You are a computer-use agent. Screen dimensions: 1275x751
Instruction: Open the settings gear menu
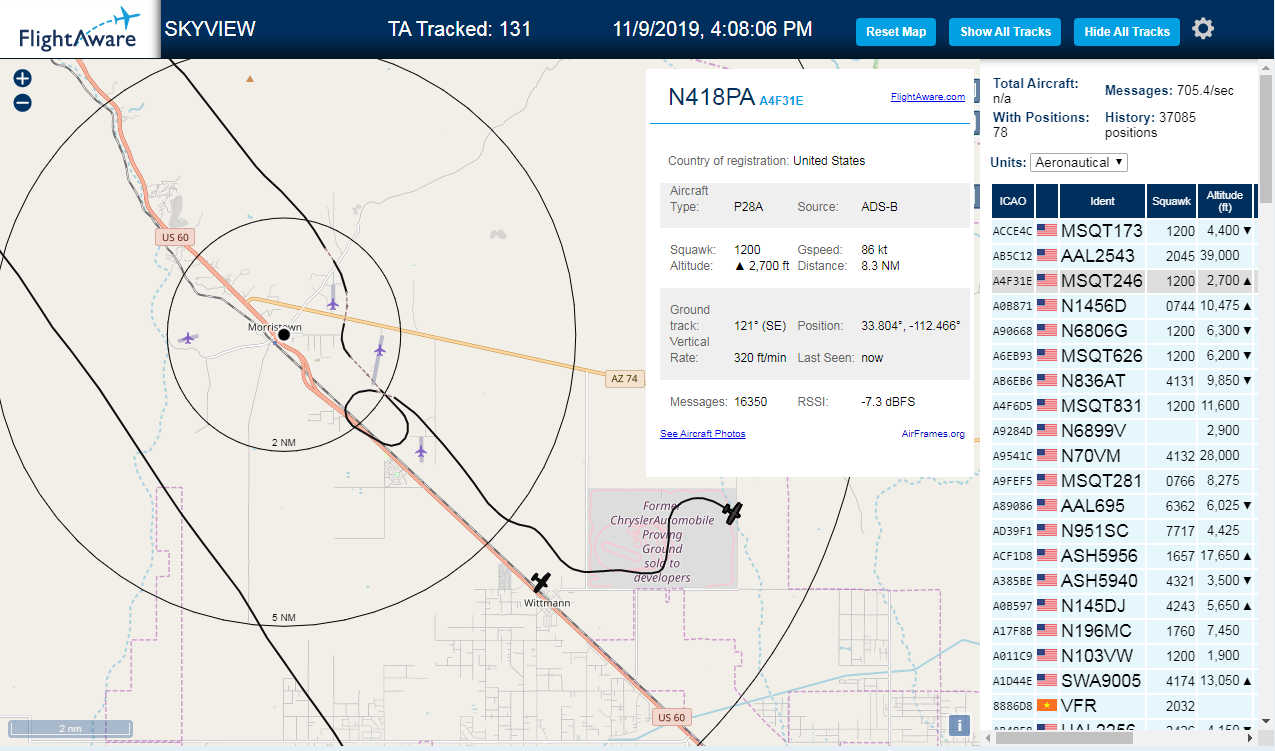point(1203,29)
